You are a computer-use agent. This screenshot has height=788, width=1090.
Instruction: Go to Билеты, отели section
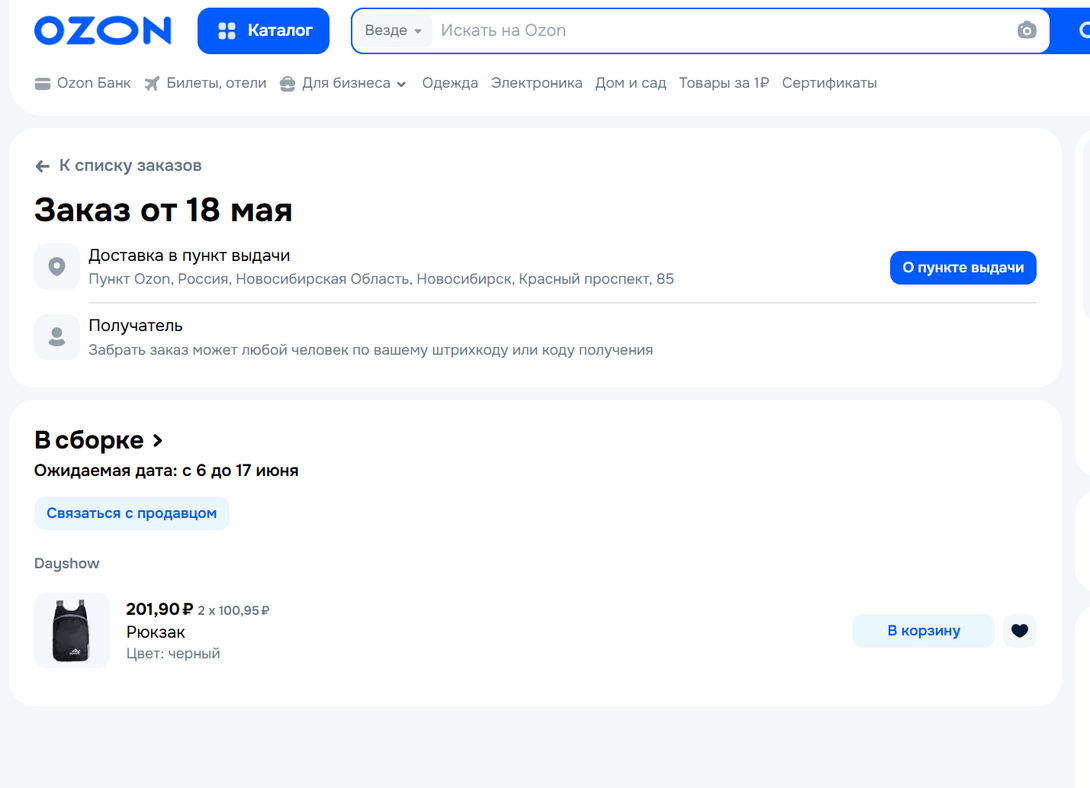tap(205, 83)
